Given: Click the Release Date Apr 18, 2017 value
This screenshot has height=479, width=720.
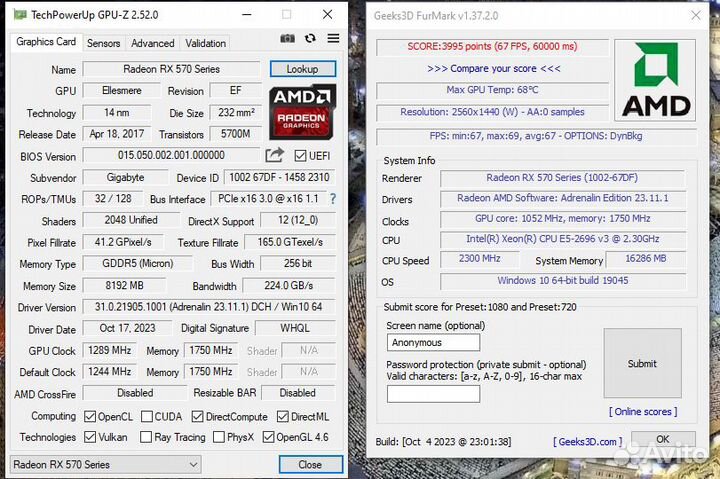Looking at the screenshot, I should click(x=117, y=134).
